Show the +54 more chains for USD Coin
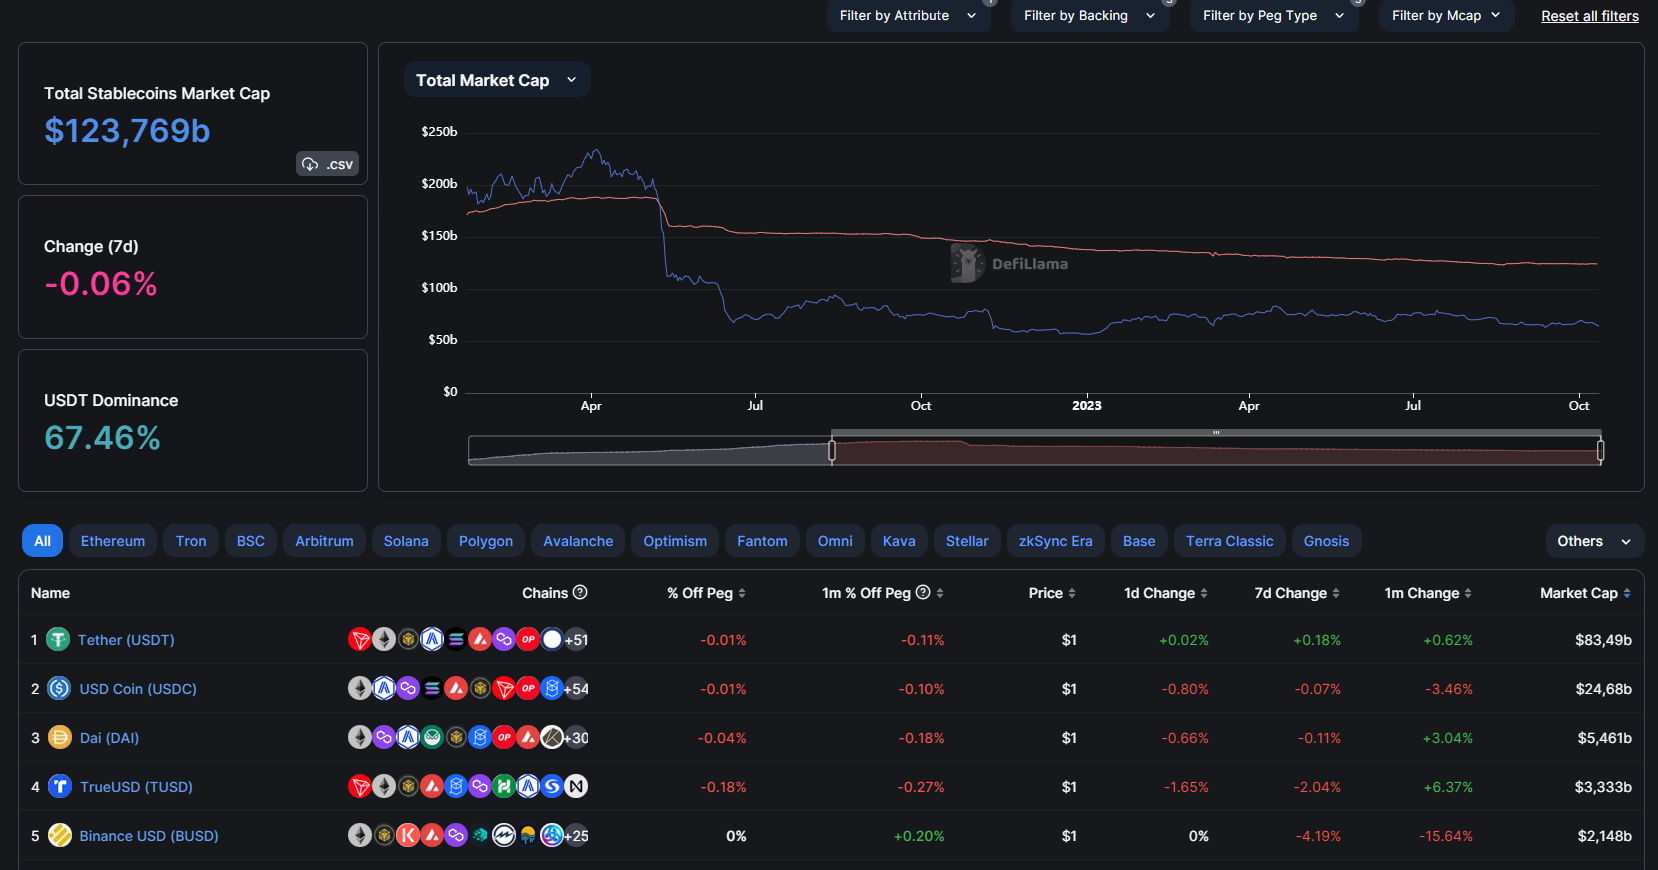The width and height of the screenshot is (1658, 870). (576, 689)
